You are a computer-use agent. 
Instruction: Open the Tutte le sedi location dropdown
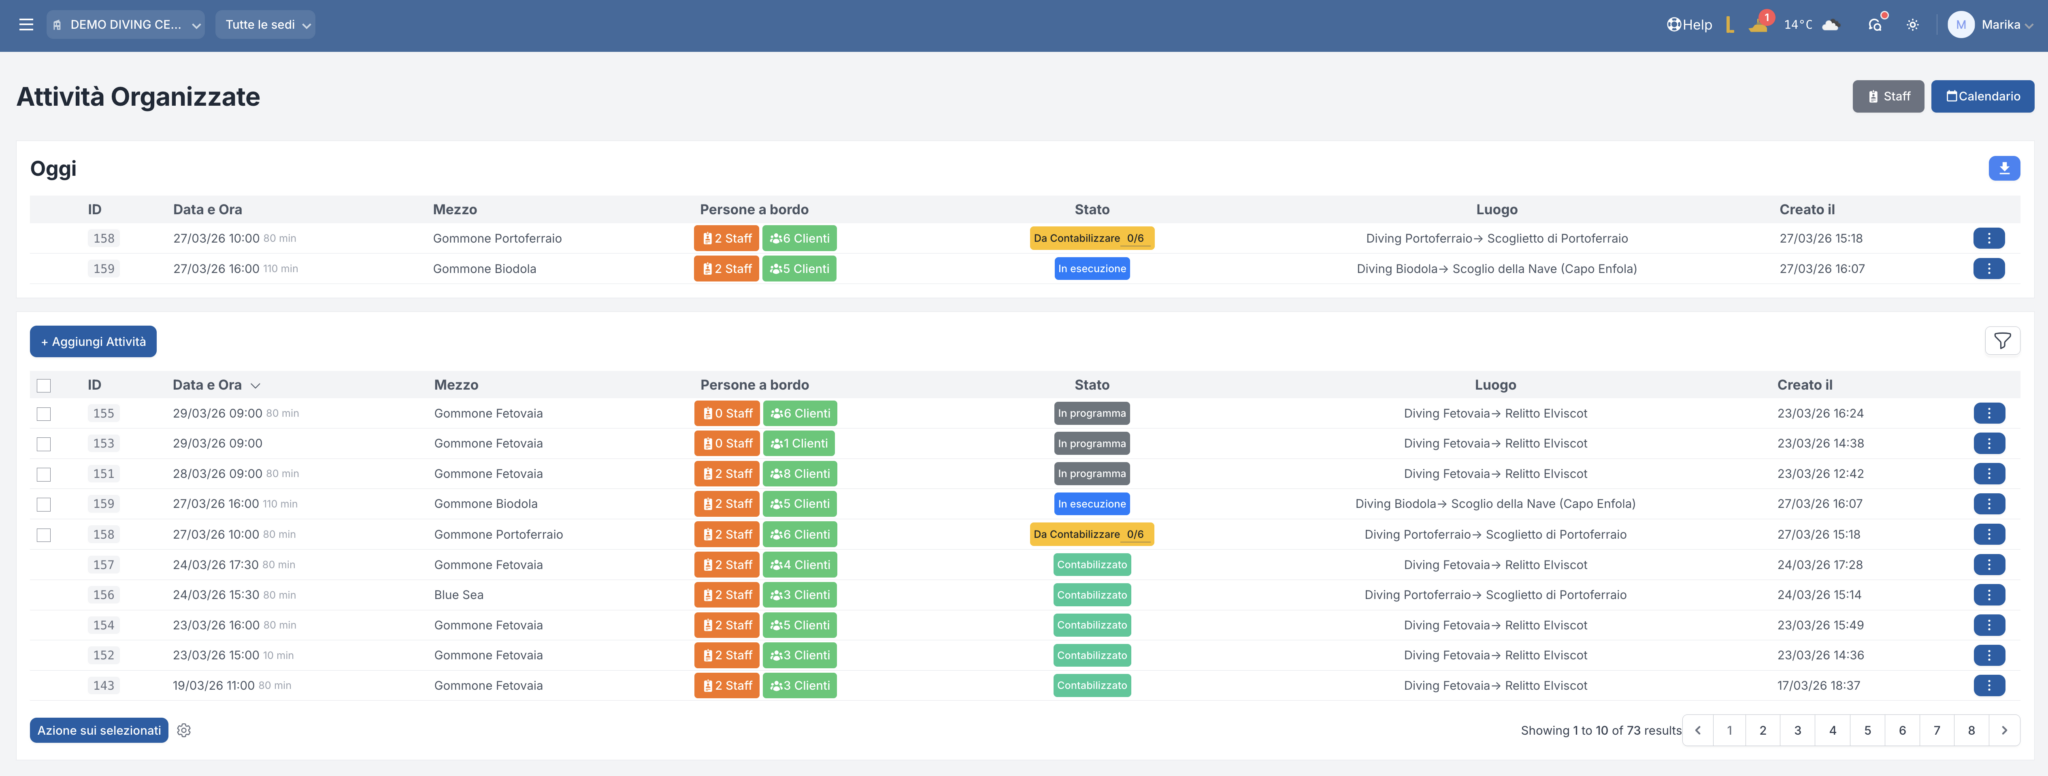266,25
